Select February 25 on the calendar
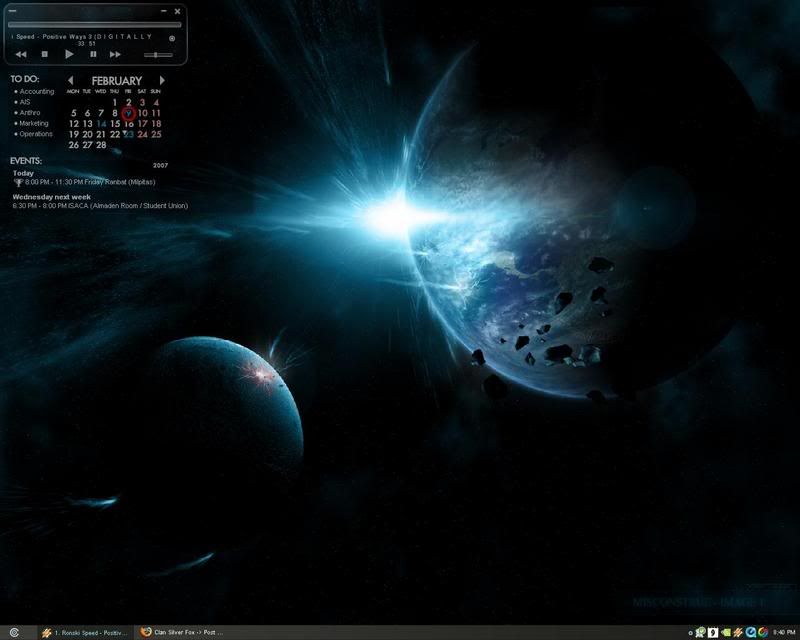Viewport: 800px width, 640px height. [156, 135]
